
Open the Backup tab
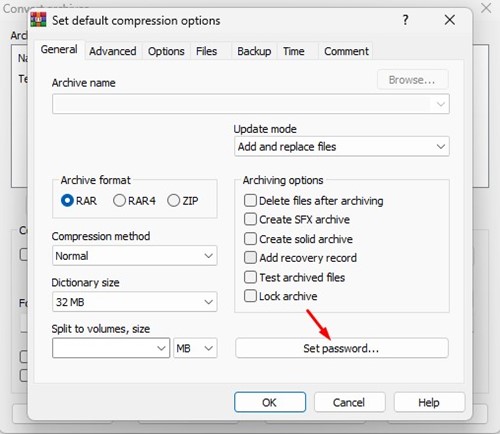[x=254, y=51]
